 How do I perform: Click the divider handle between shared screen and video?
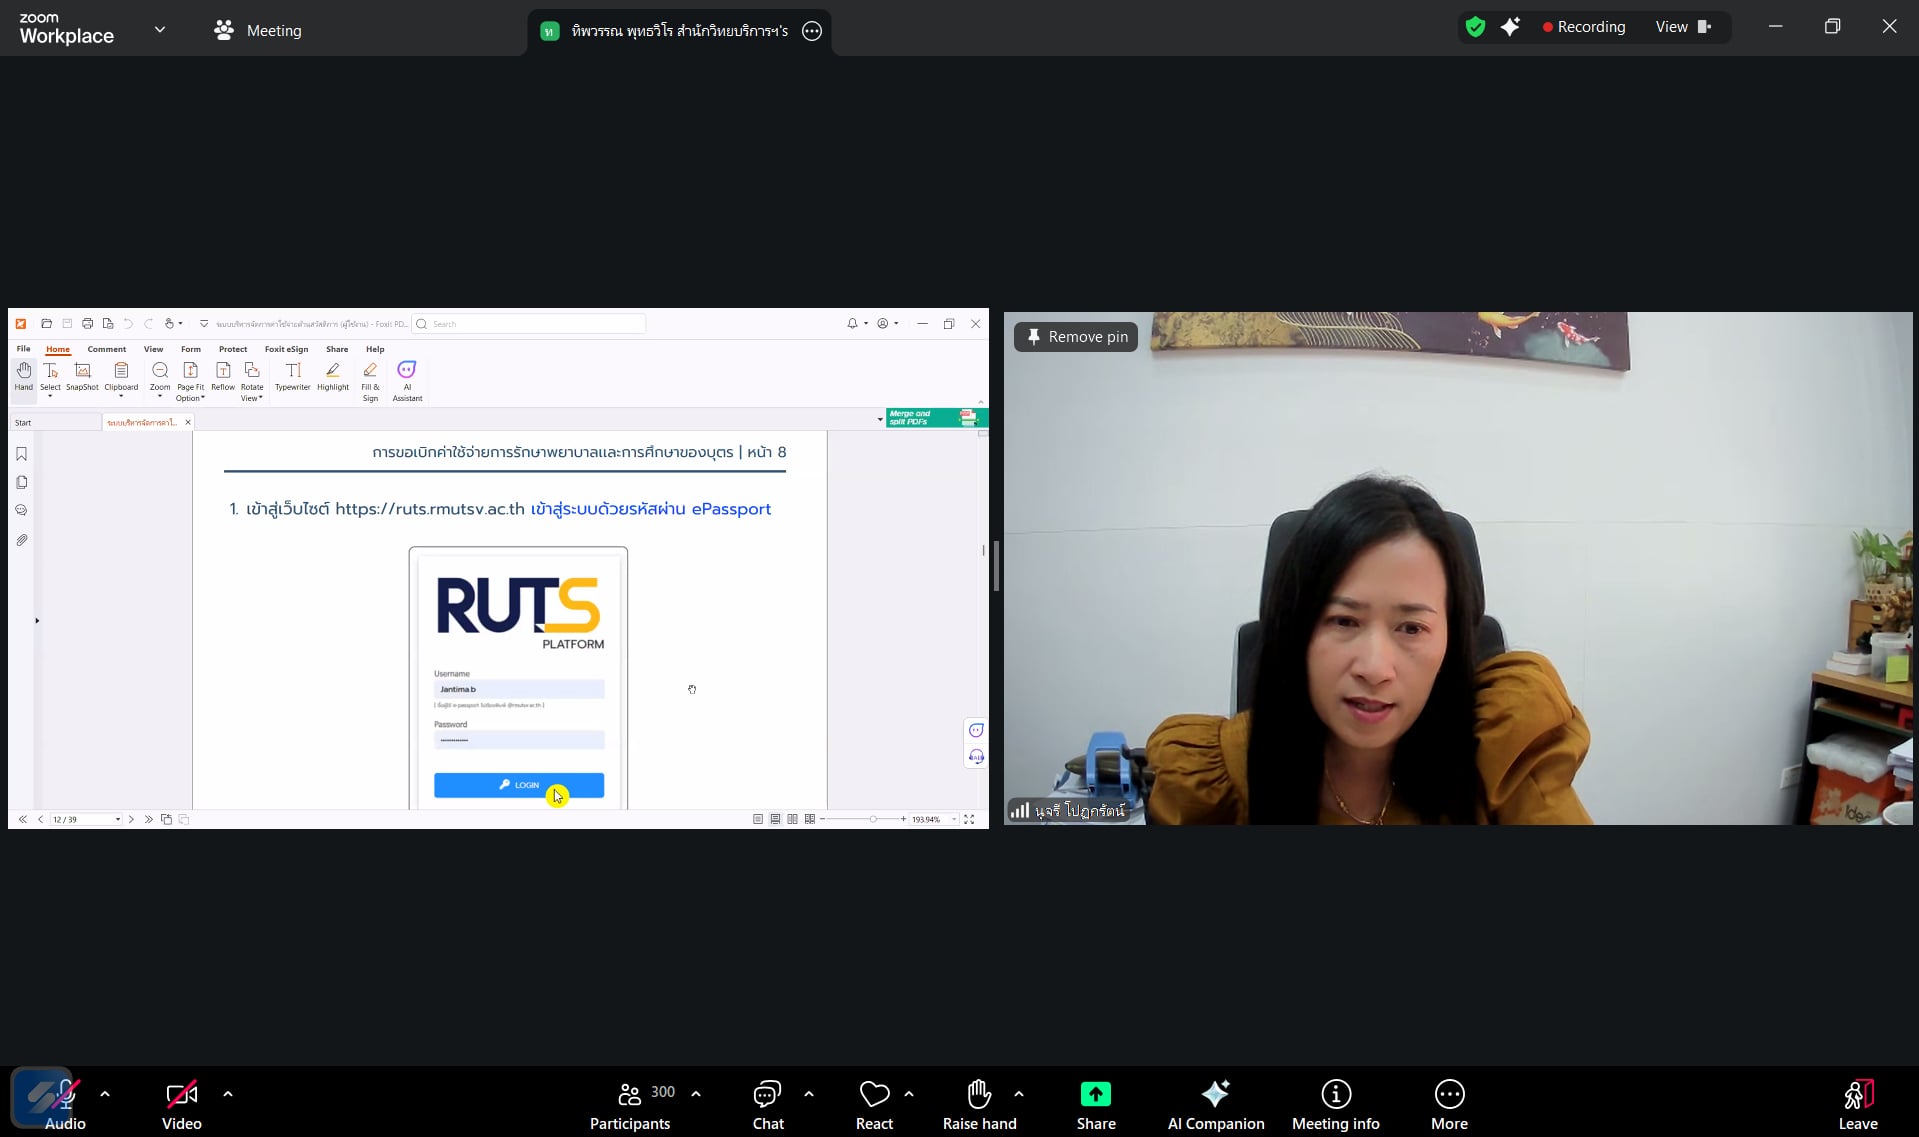click(996, 568)
